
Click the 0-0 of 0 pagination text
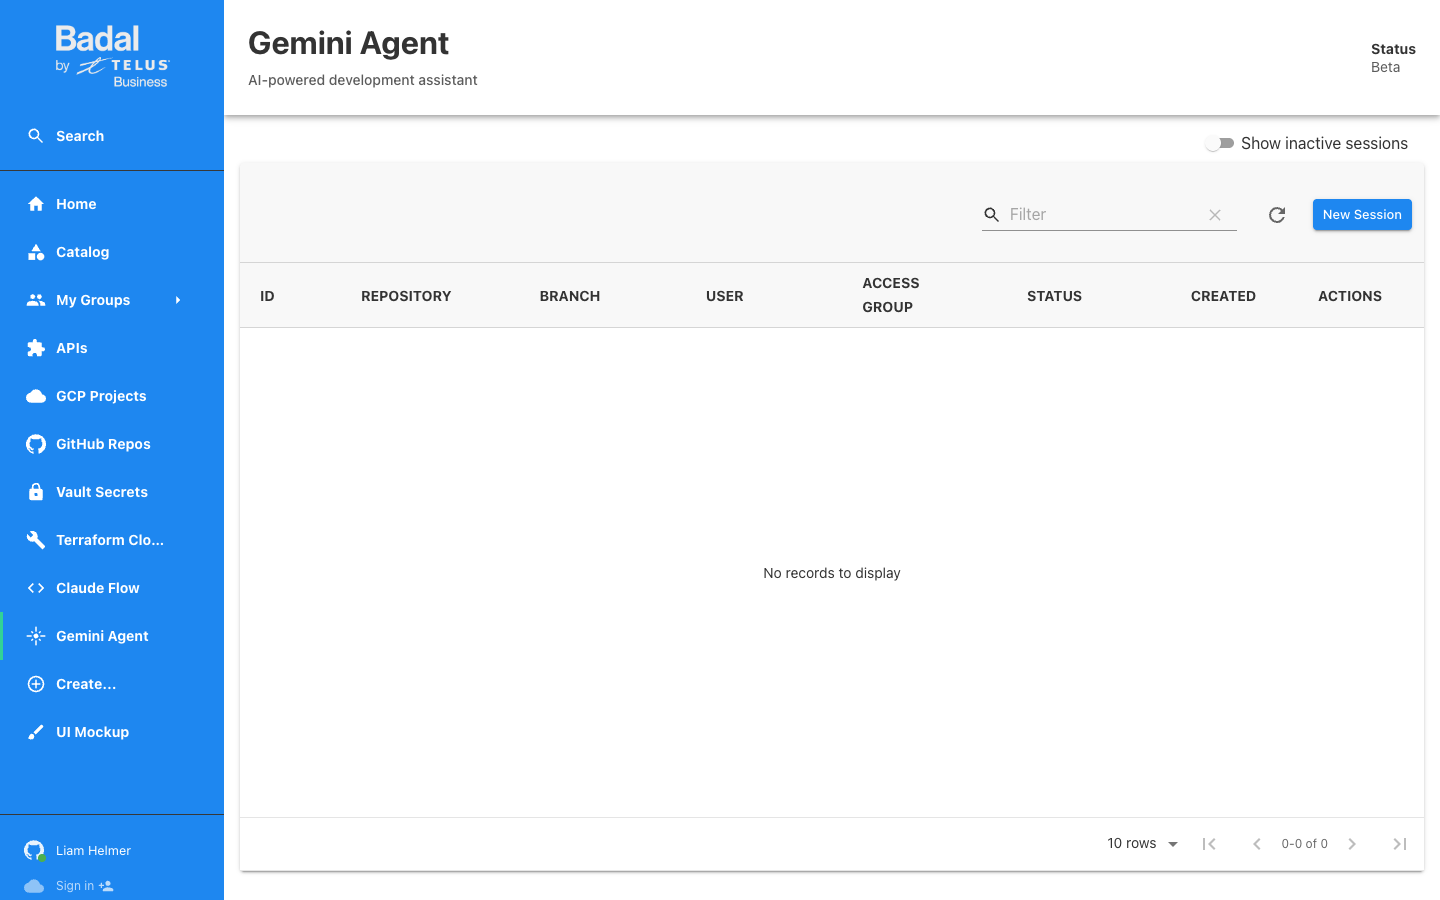tap(1304, 844)
